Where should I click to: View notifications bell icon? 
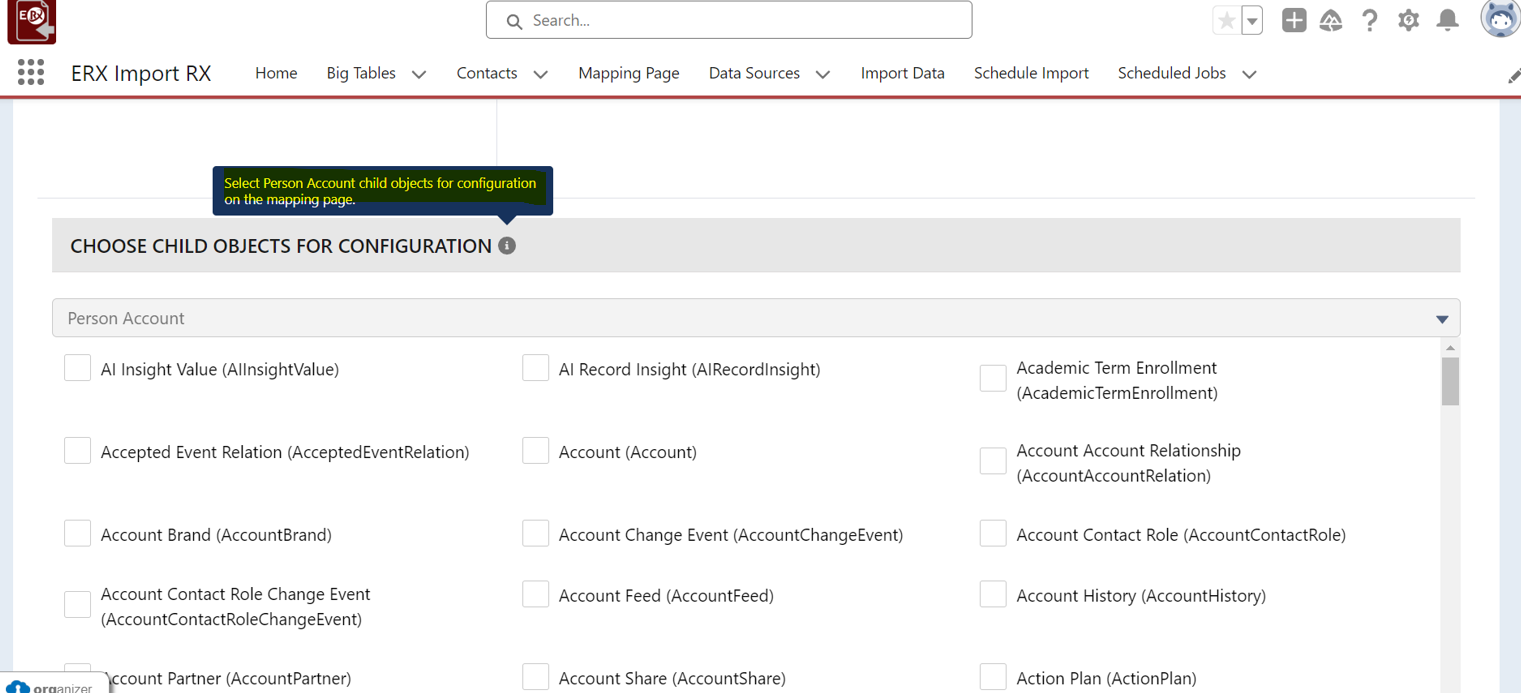click(x=1447, y=20)
